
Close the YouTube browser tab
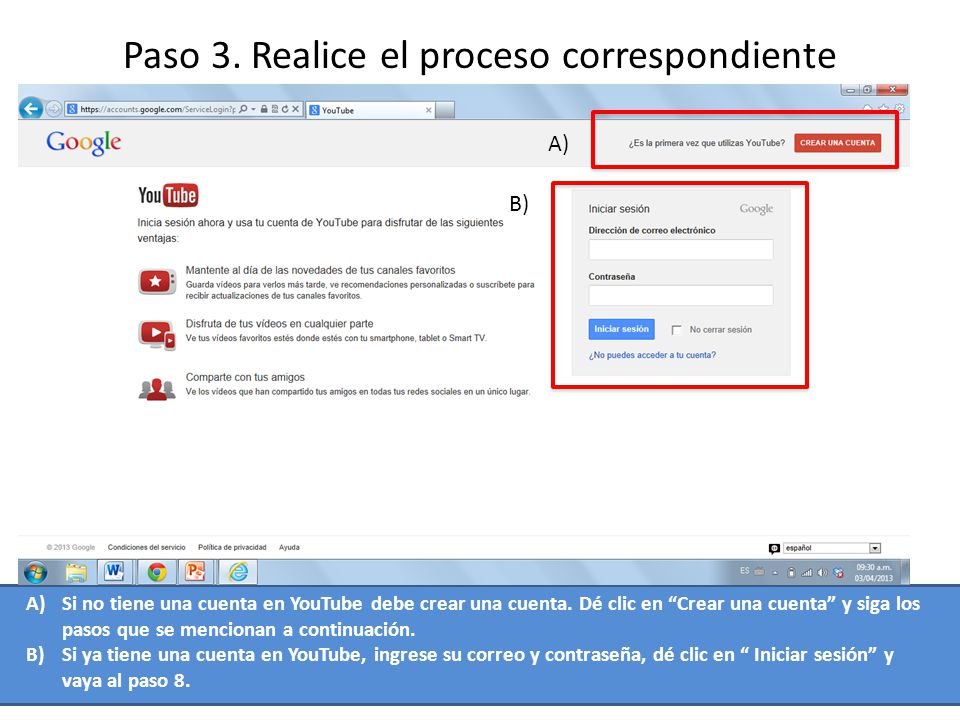point(429,110)
